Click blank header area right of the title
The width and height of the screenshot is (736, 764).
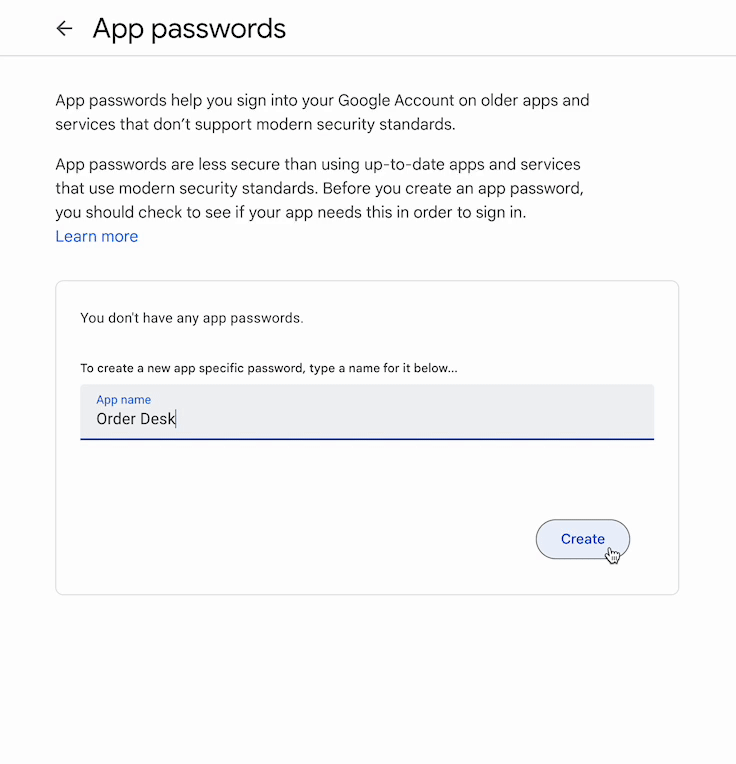[x=500, y=28]
